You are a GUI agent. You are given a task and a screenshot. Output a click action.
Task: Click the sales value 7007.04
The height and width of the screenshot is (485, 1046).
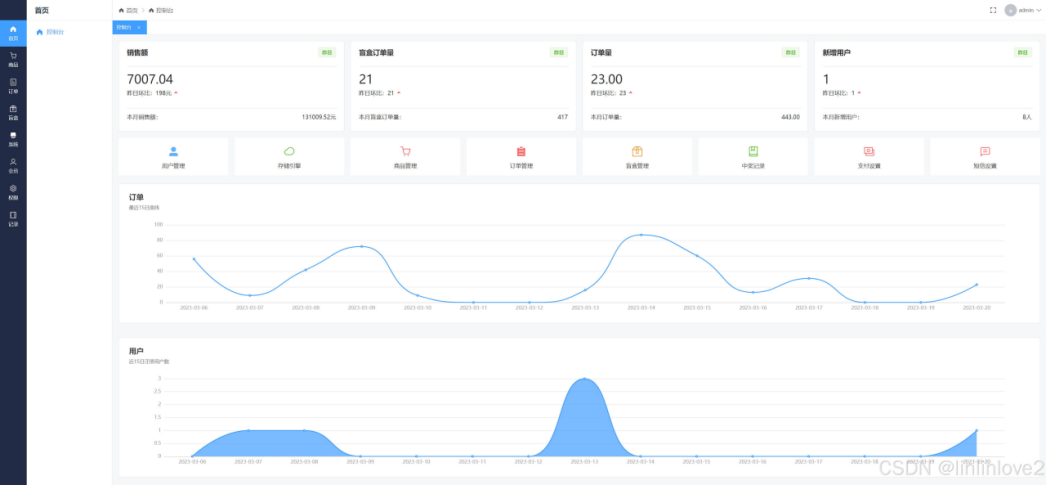coord(150,79)
